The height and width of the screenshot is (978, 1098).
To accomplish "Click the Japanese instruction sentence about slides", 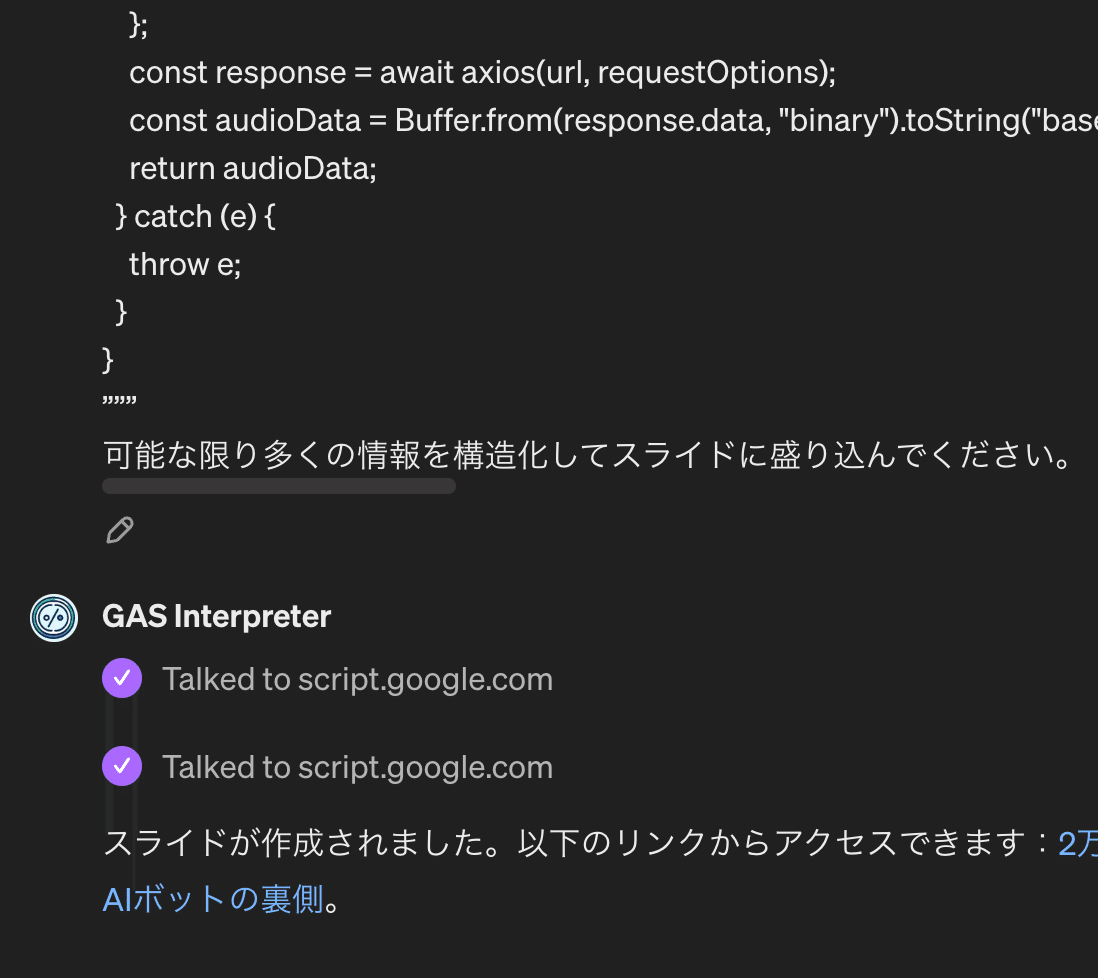I will 588,456.
